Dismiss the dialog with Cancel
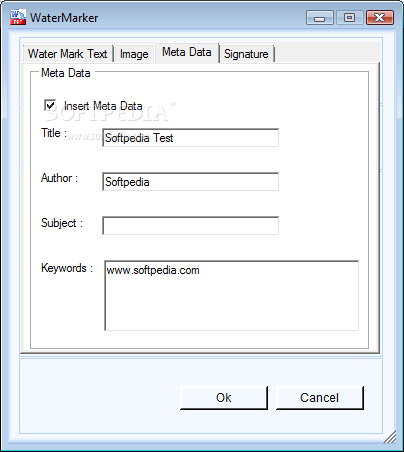 coord(319,398)
